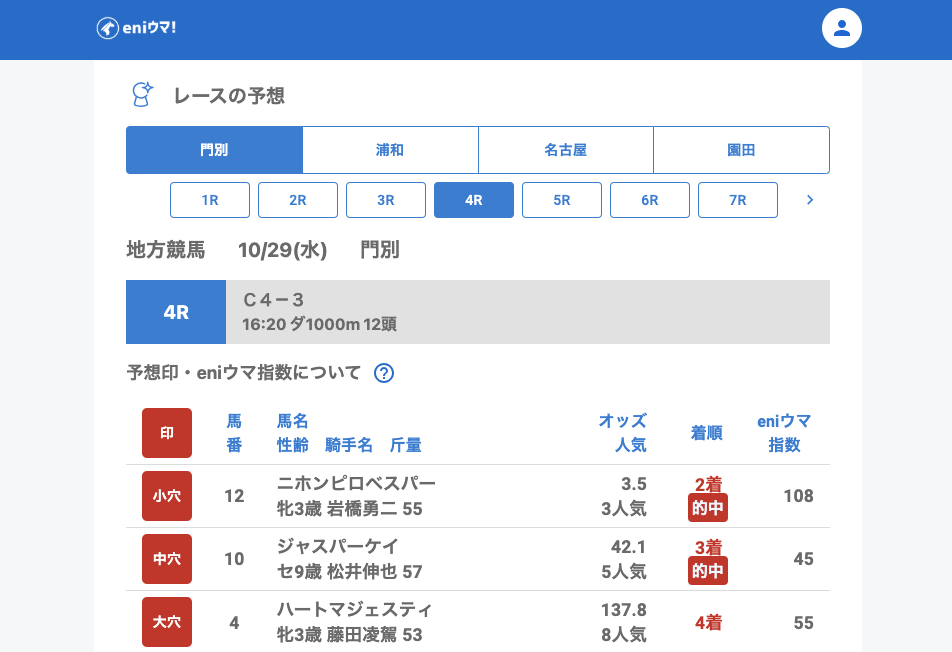This screenshot has height=652, width=952.
Task: Switch to the 園田 racecourse tab
Action: tap(741, 150)
